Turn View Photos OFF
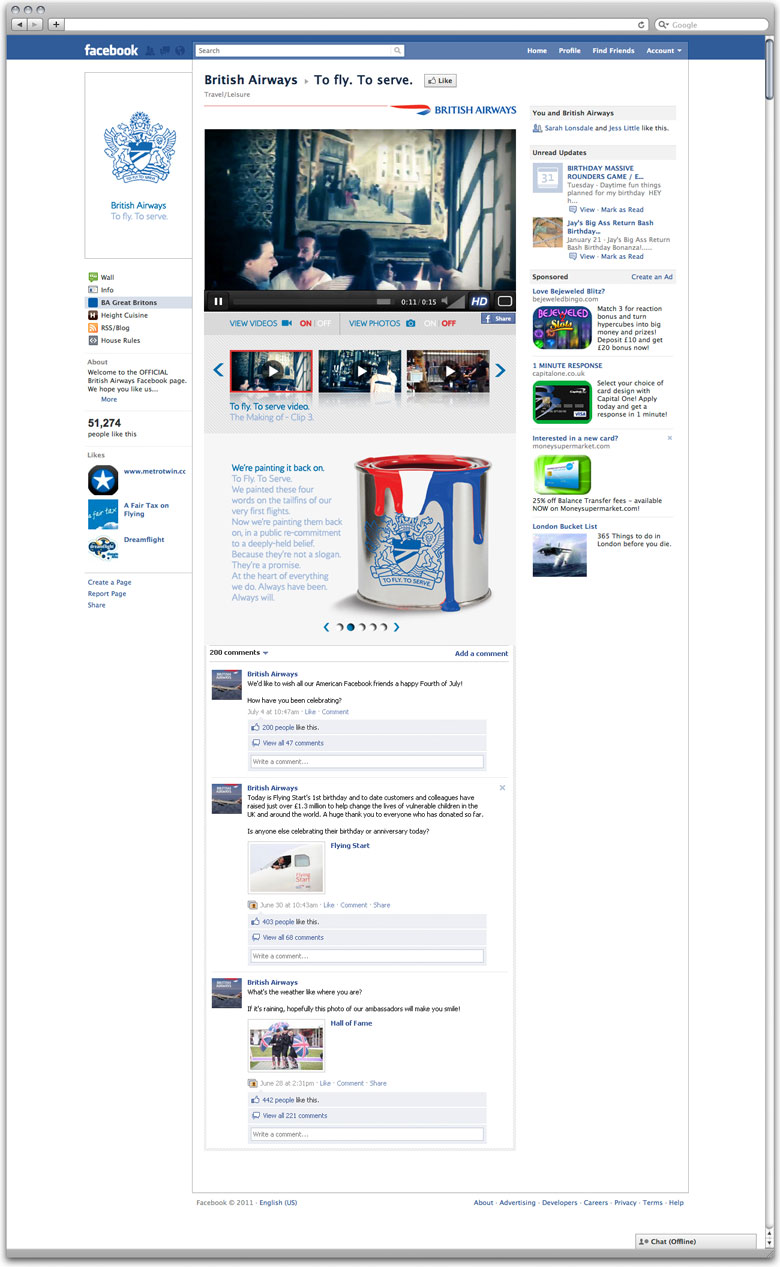Viewport: 780px width, 1267px height. (x=449, y=324)
